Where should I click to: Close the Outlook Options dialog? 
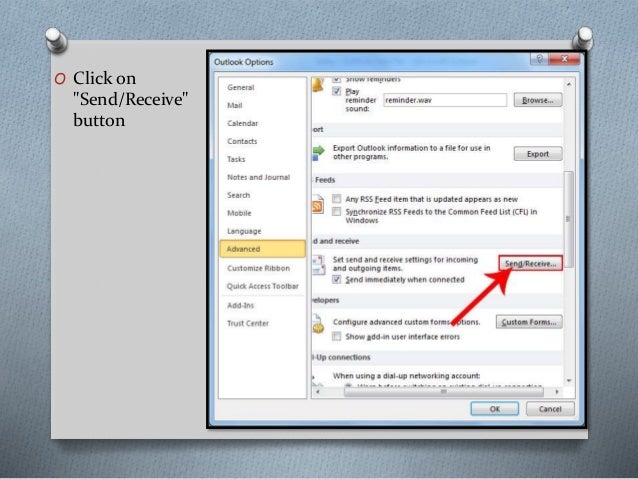point(564,59)
